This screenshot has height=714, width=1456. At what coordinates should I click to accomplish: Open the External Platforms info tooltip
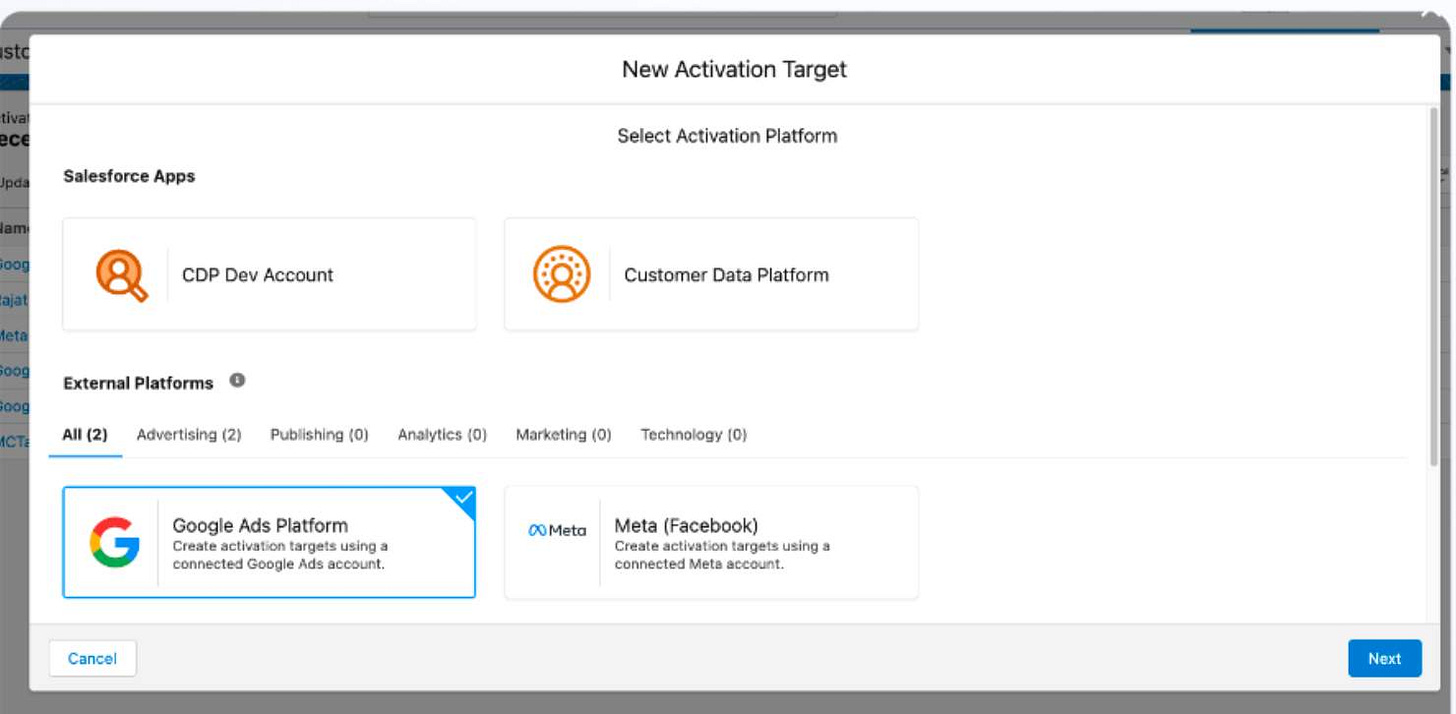coord(237,378)
